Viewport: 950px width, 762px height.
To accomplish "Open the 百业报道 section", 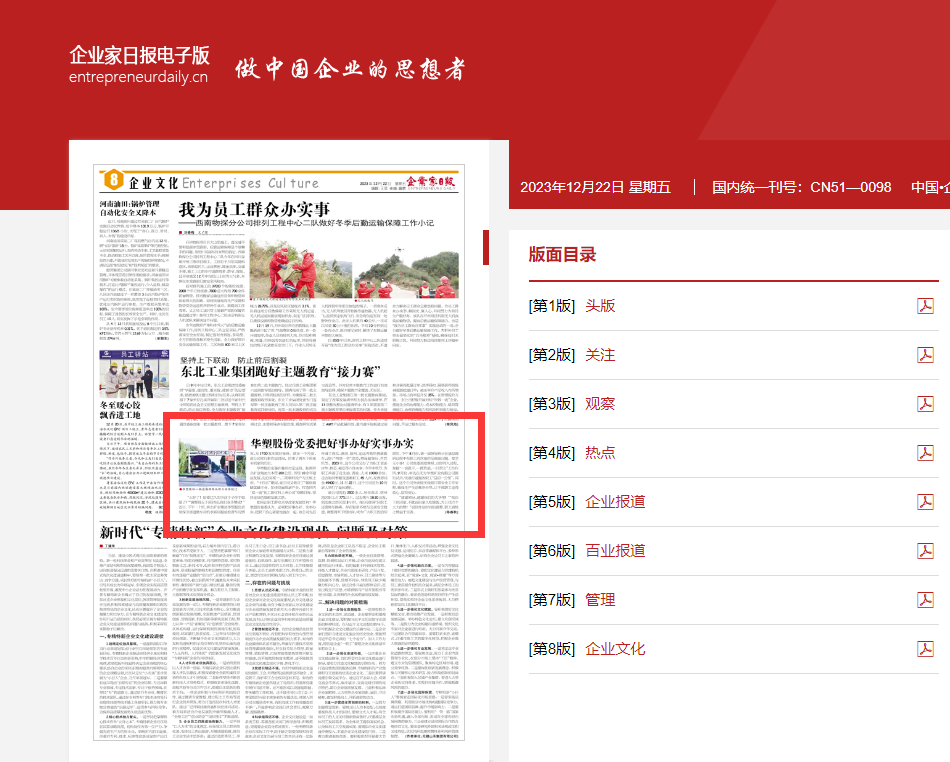I will pyautogui.click(x=615, y=551).
